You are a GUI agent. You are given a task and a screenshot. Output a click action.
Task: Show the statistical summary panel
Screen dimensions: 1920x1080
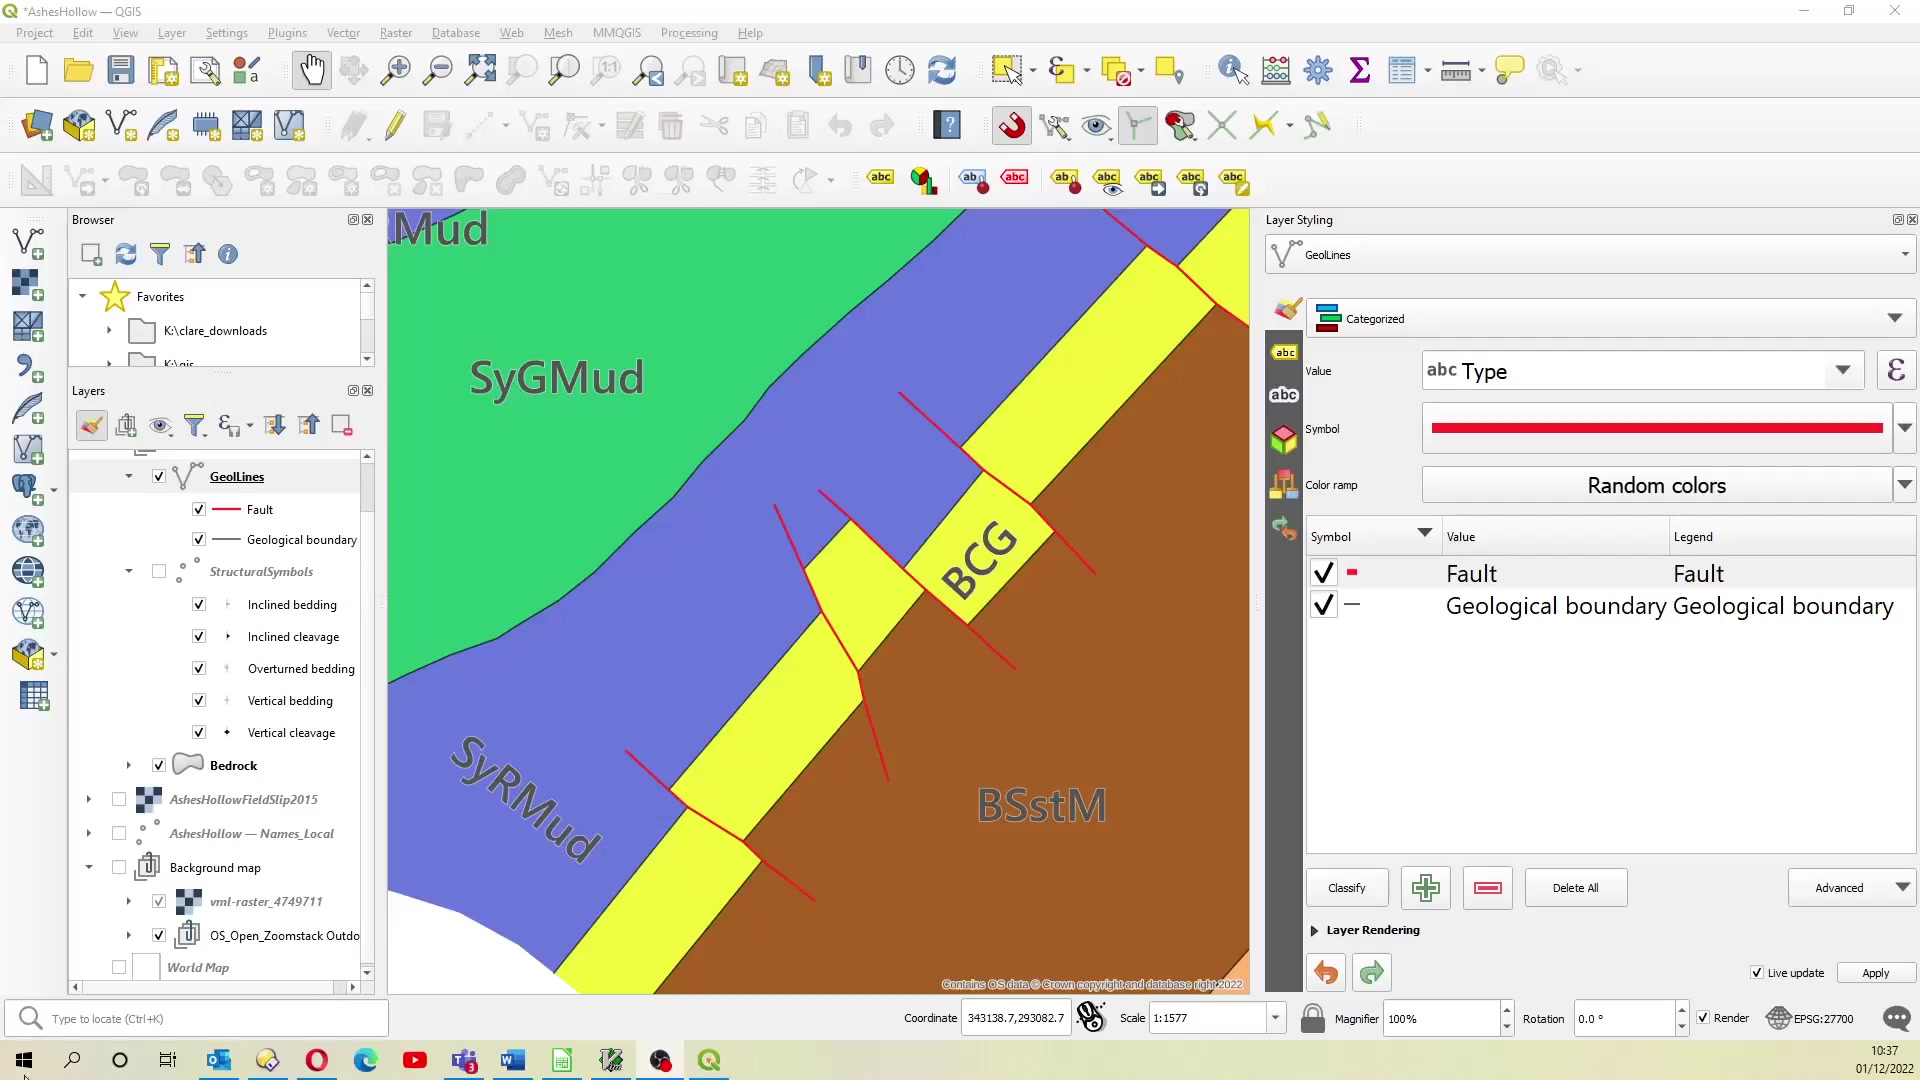1361,70
